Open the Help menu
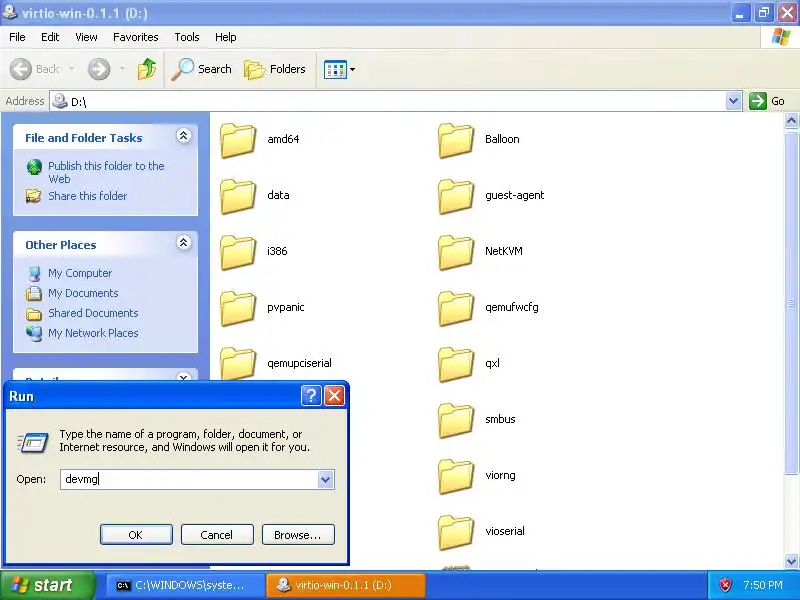 [226, 37]
